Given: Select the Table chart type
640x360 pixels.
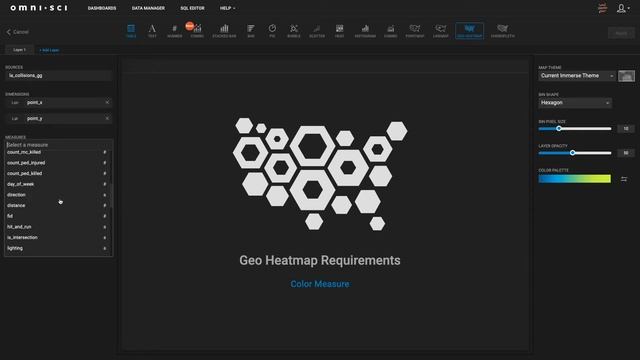Looking at the screenshot, I should click(131, 31).
